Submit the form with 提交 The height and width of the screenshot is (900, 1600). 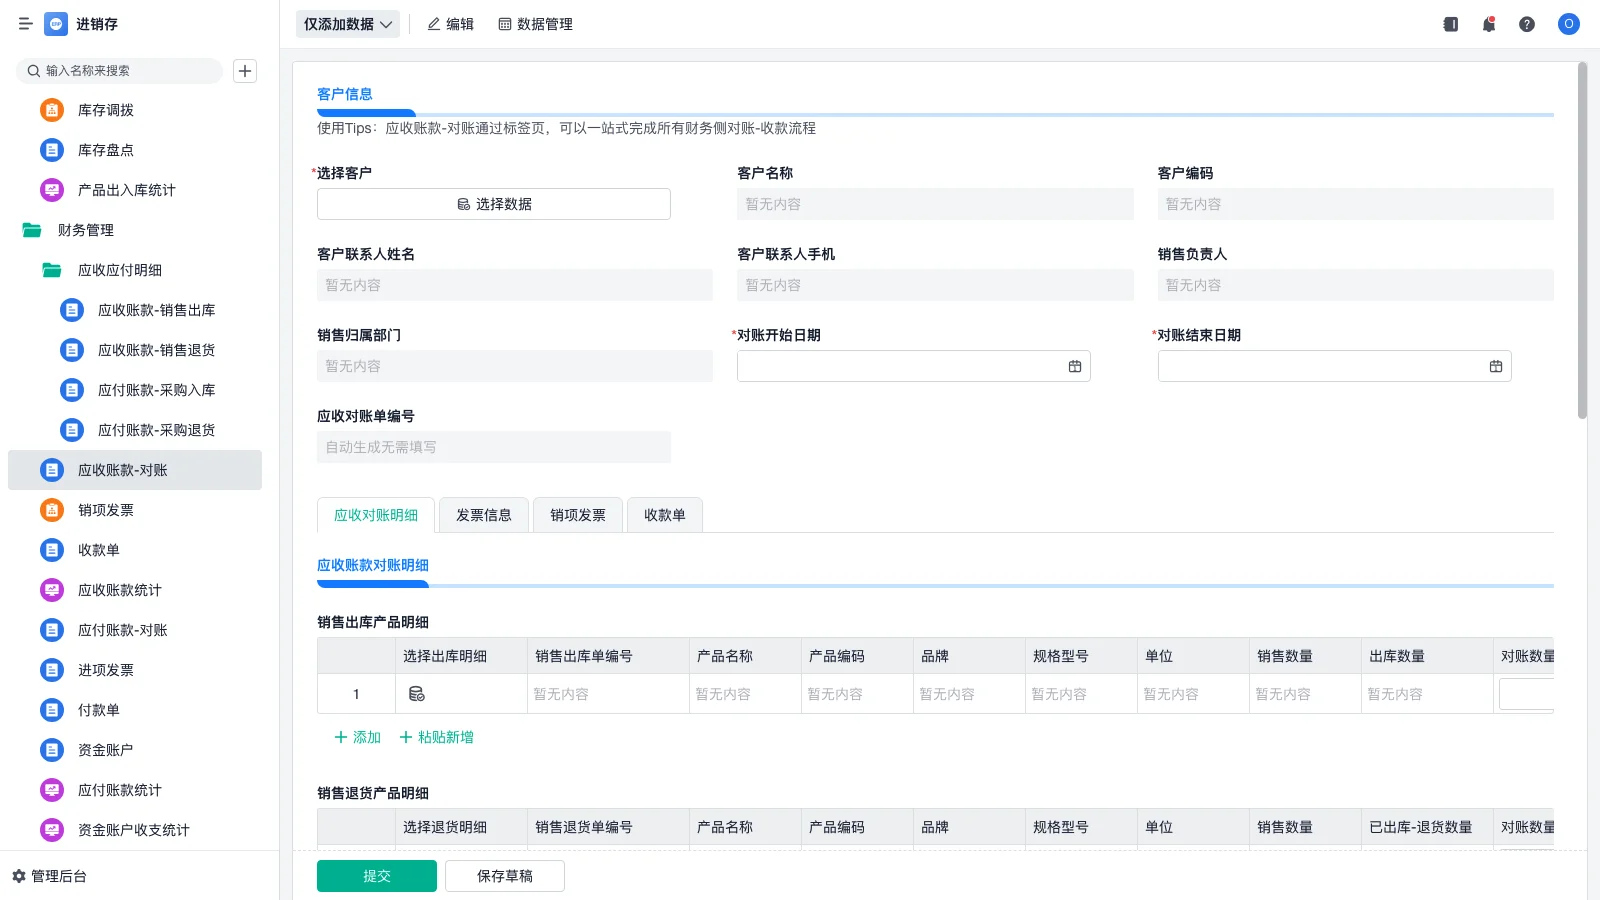[377, 876]
